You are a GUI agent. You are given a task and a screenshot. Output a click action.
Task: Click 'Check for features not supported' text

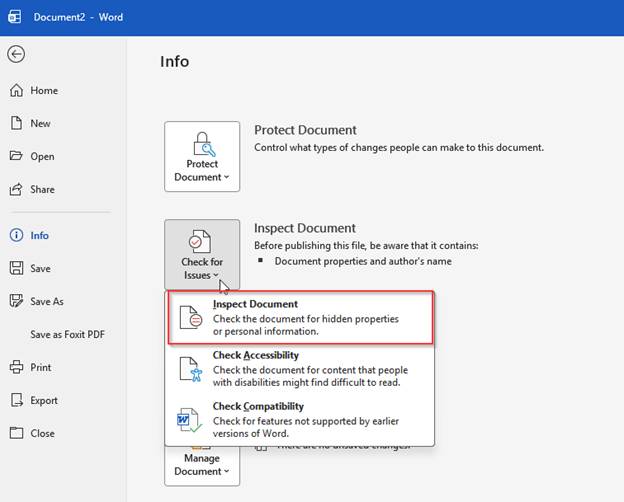click(306, 421)
